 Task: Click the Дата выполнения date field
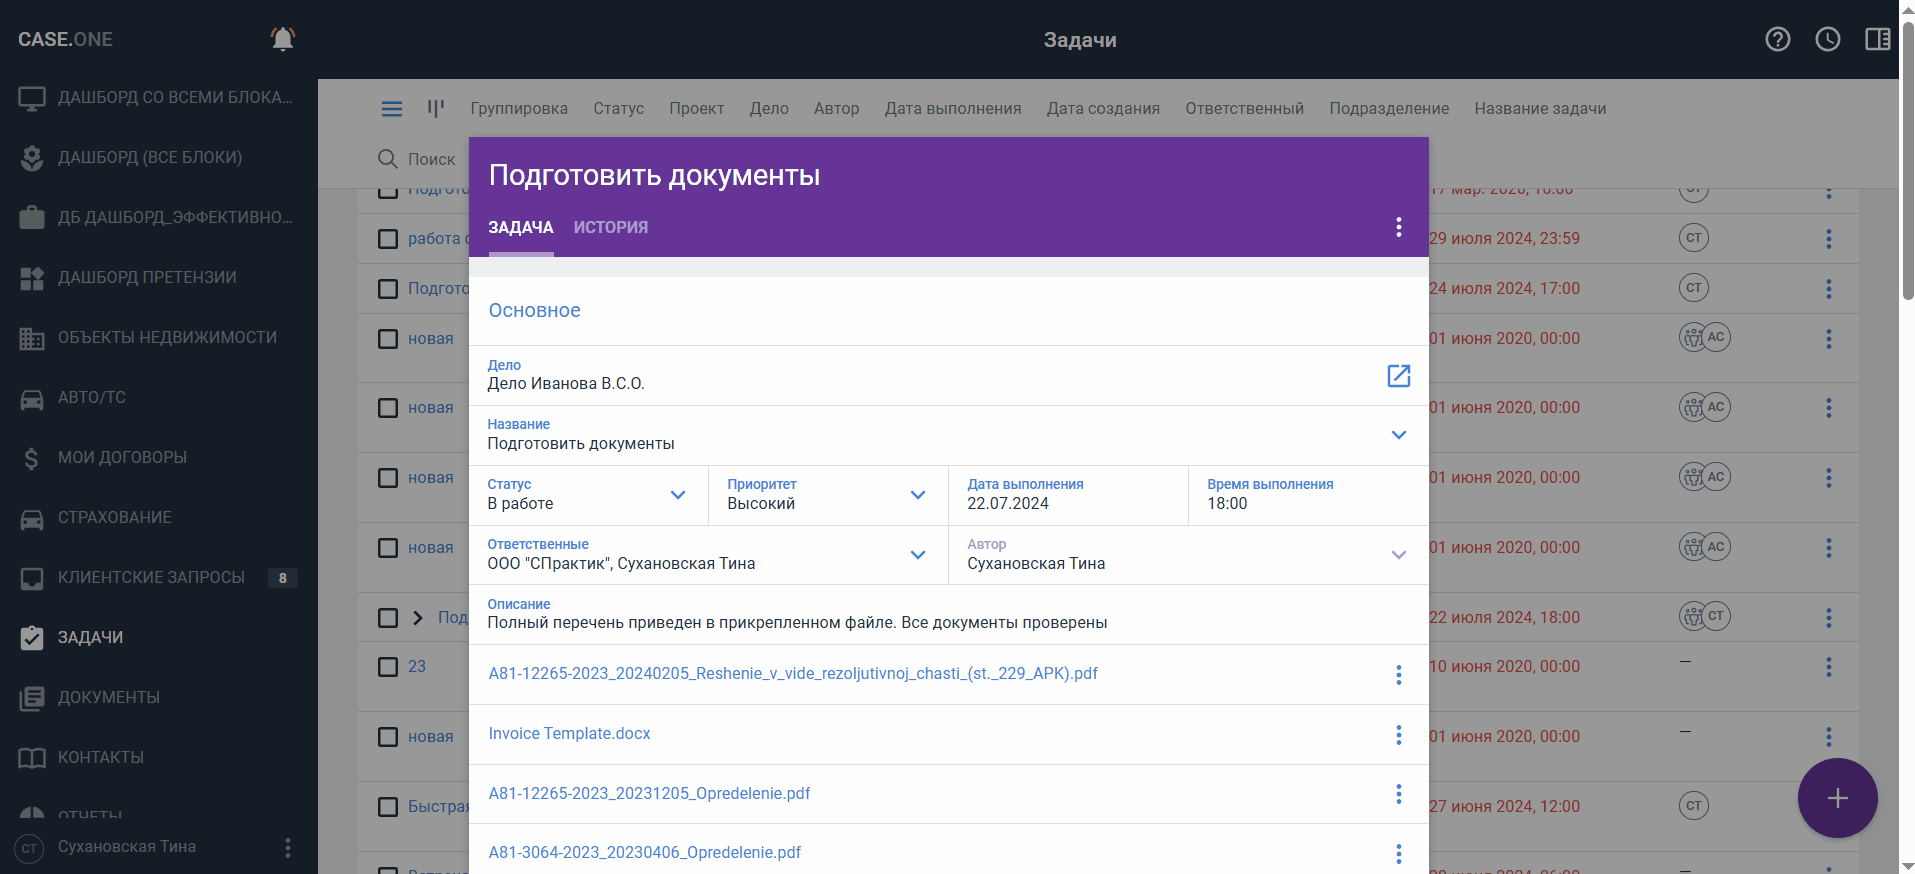[x=1066, y=495]
